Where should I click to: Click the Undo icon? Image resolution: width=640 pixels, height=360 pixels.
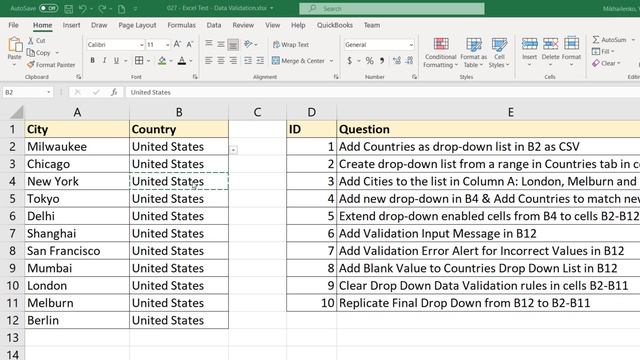point(82,9)
